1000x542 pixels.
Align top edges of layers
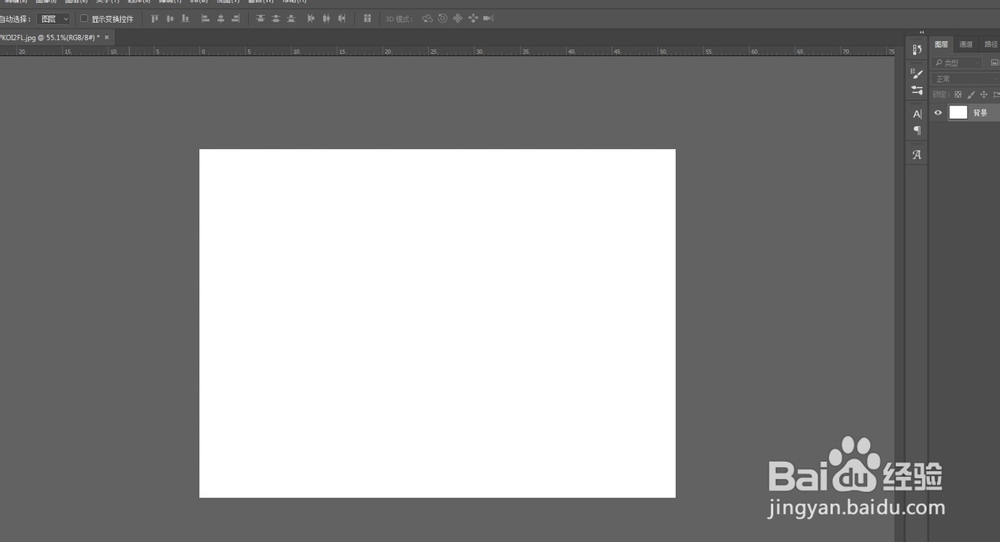point(154,18)
